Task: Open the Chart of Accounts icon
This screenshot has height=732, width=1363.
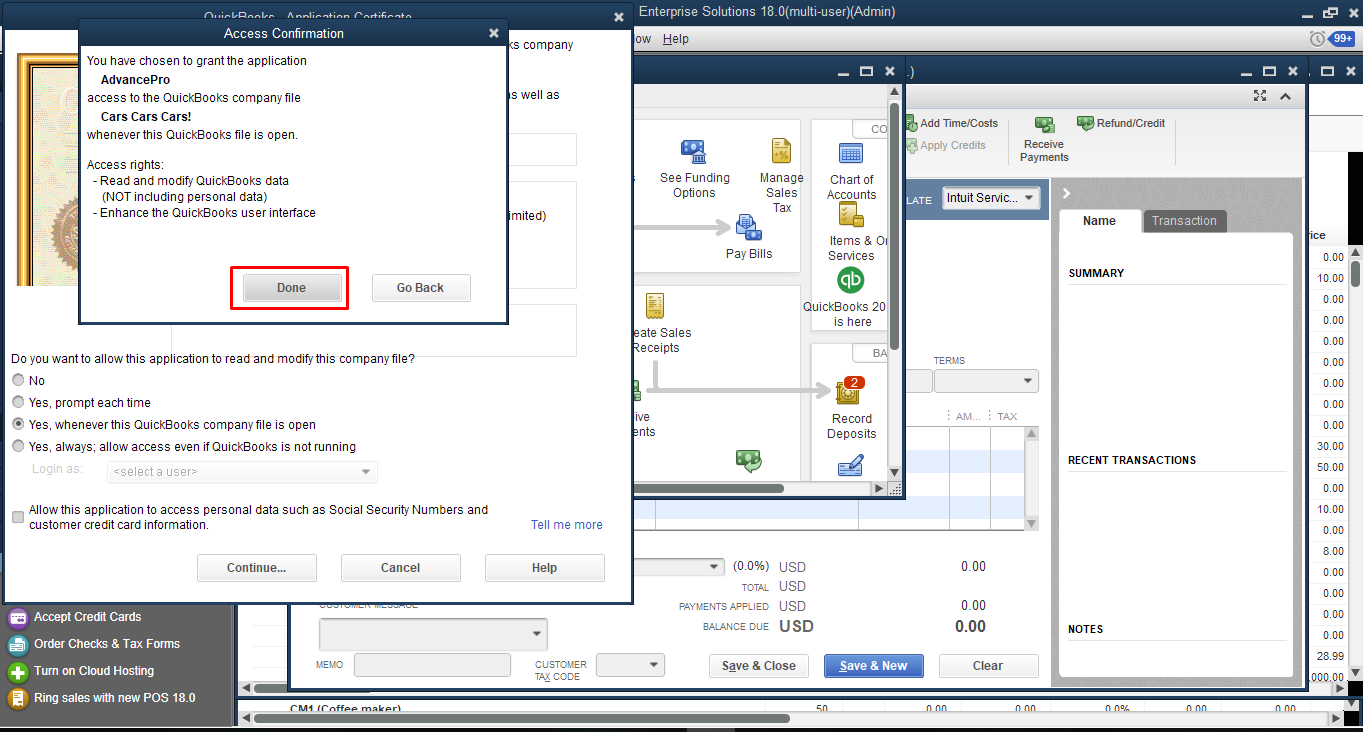Action: pyautogui.click(x=851, y=155)
